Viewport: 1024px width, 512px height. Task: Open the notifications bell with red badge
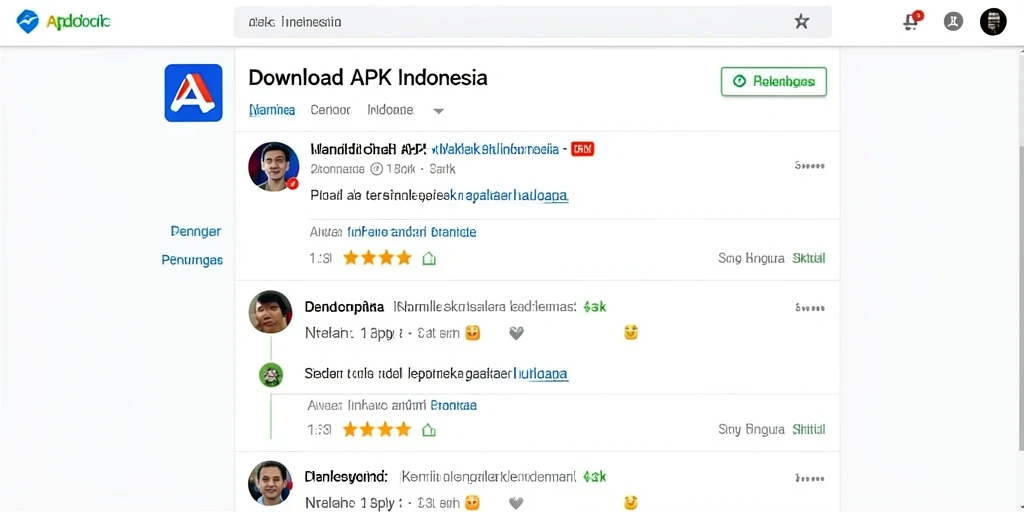912,21
